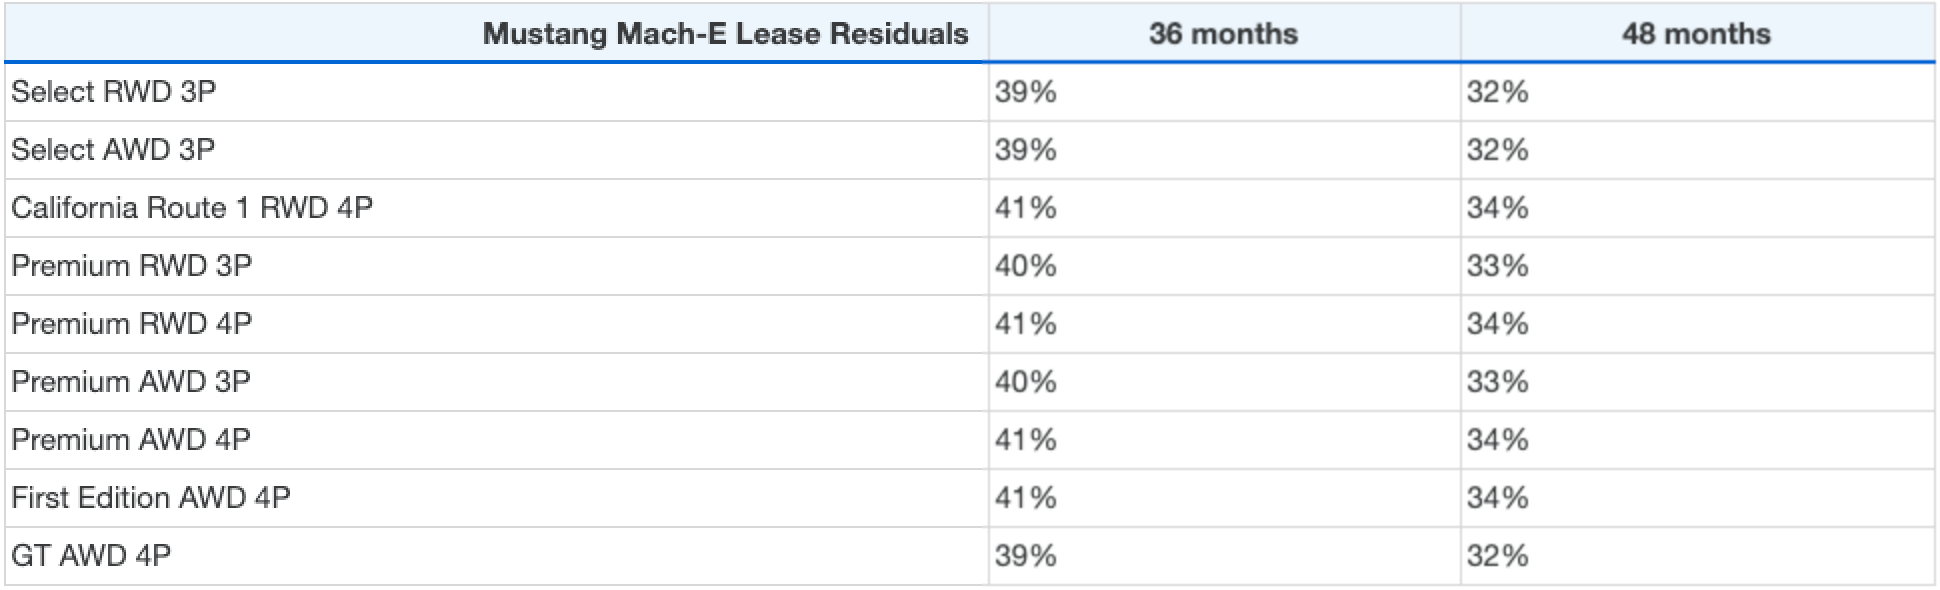This screenshot has width=1940, height=590.
Task: Click GT AWD 4P's 36-month residual value
Action: pyautogui.click(x=1025, y=556)
